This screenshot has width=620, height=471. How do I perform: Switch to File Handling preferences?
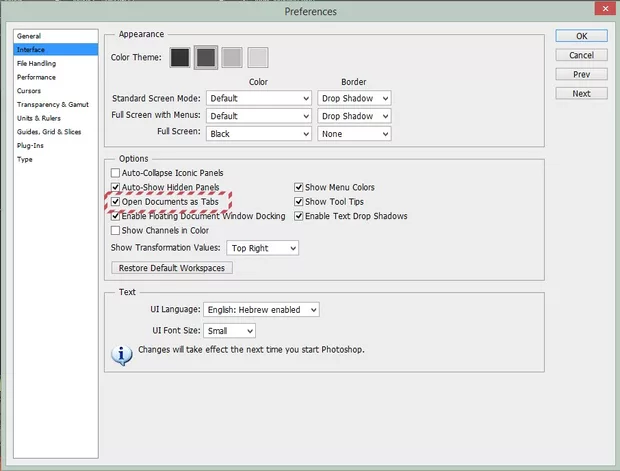click(36, 63)
